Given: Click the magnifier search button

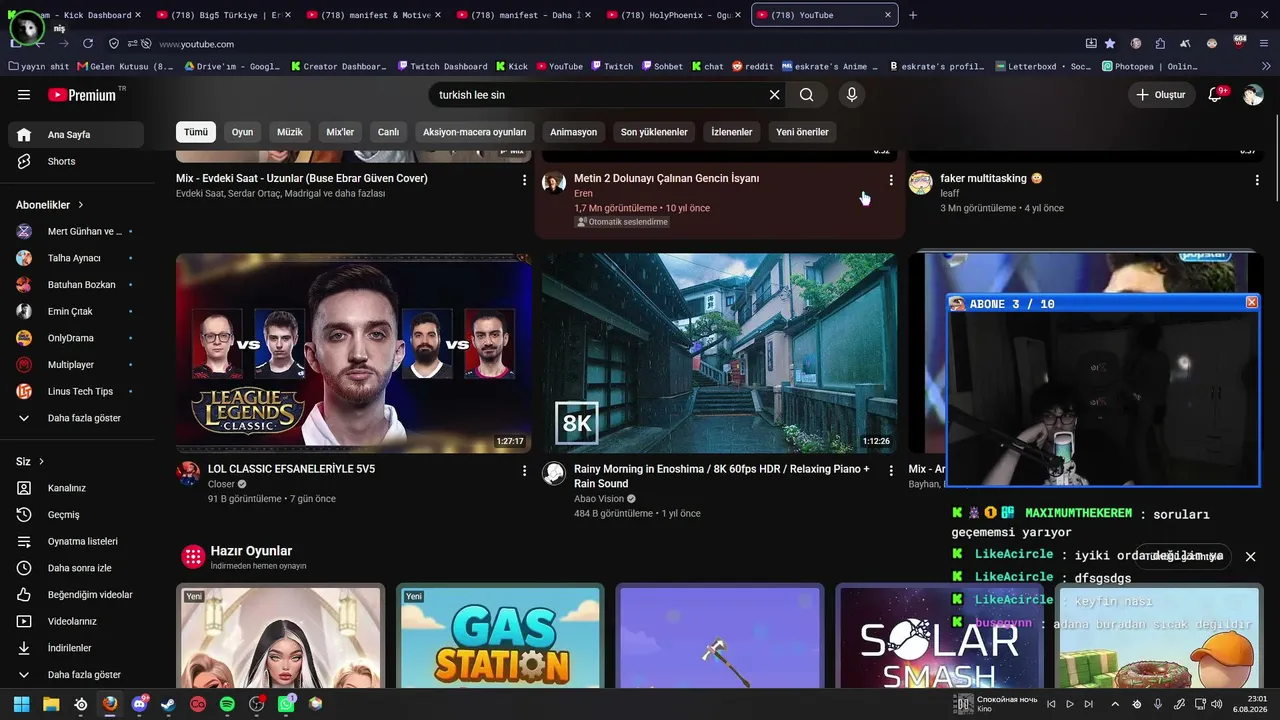Looking at the screenshot, I should [x=806, y=95].
